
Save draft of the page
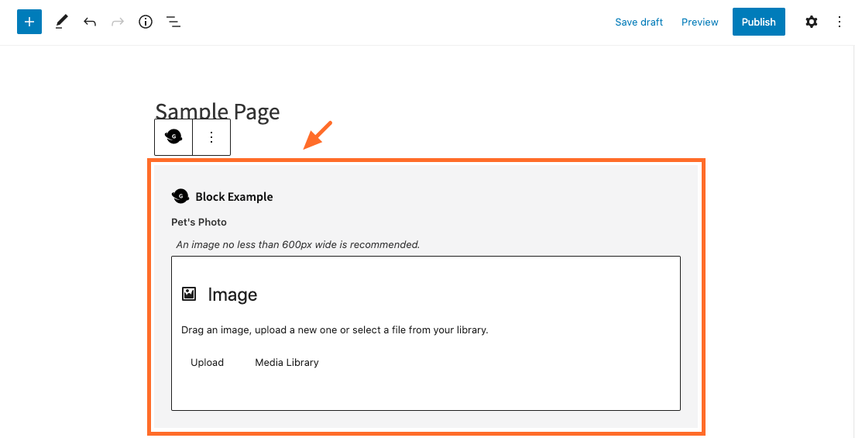tap(639, 22)
